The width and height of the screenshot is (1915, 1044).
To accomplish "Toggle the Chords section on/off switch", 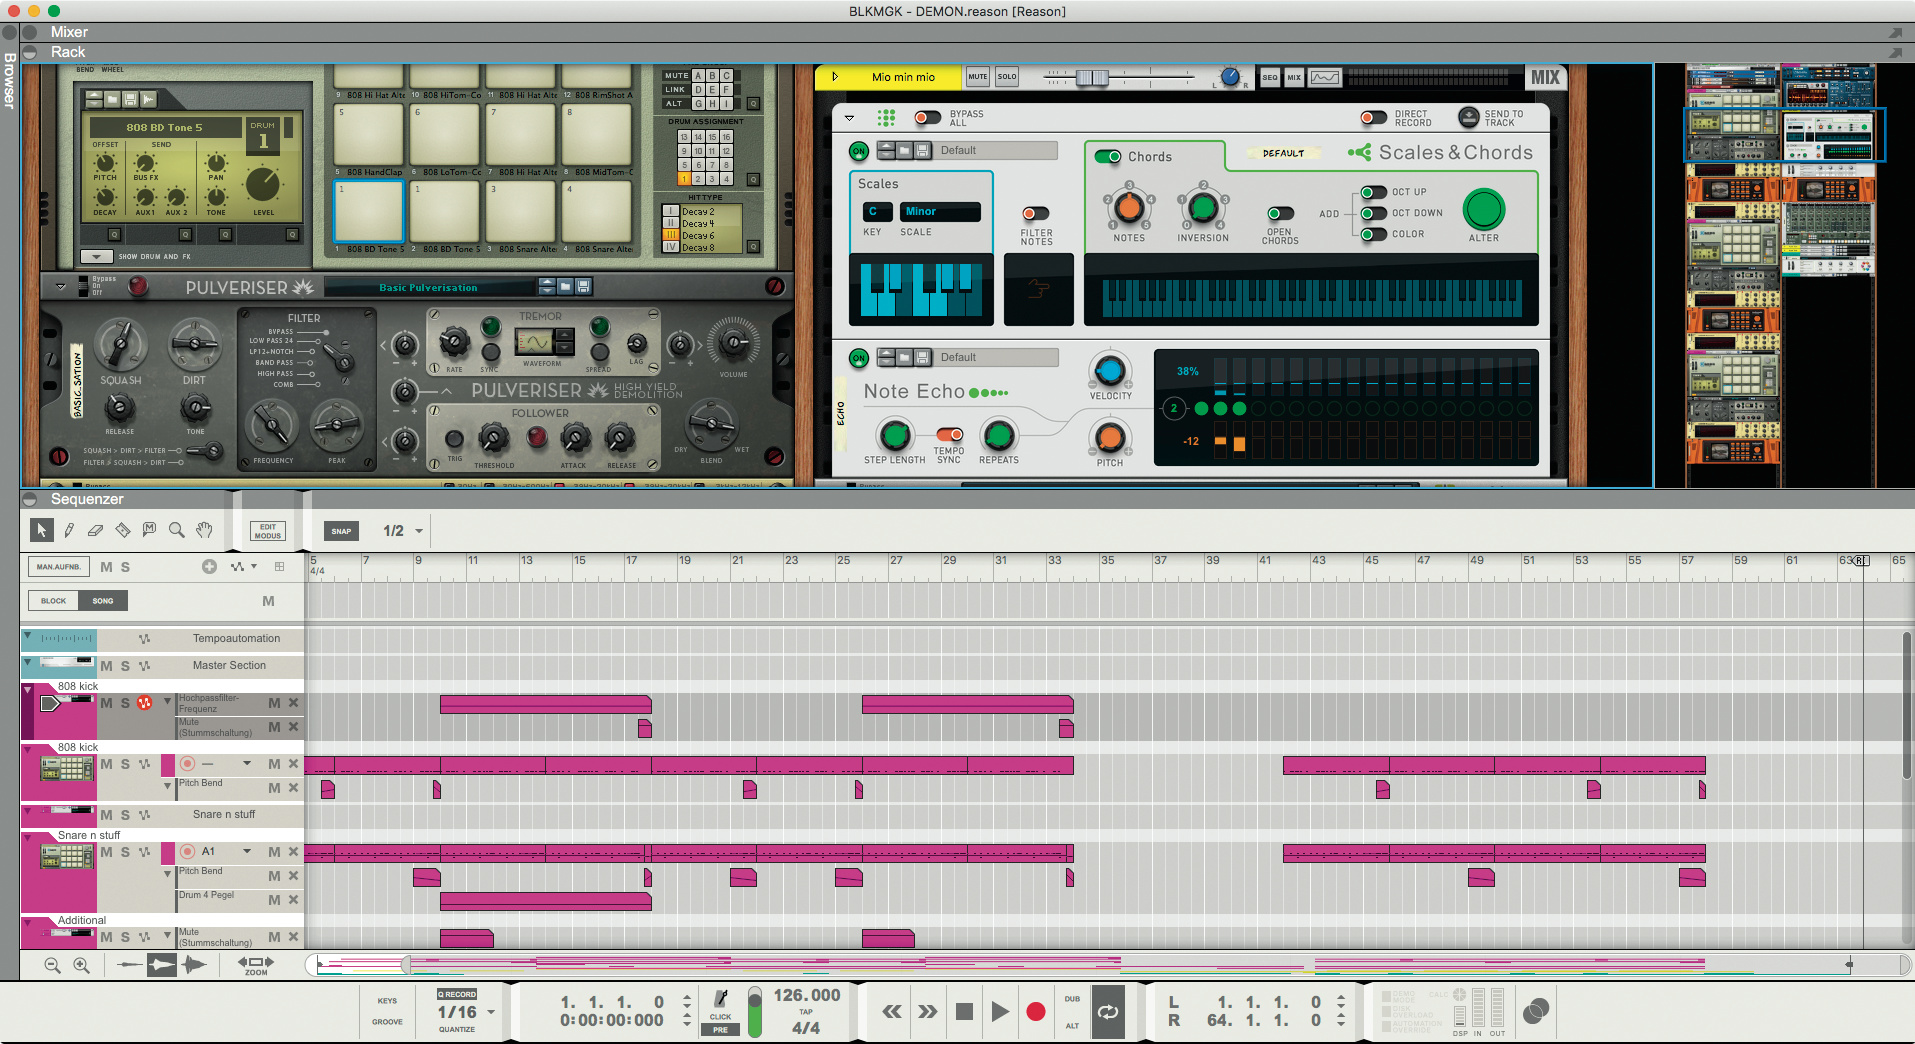I will (1108, 157).
